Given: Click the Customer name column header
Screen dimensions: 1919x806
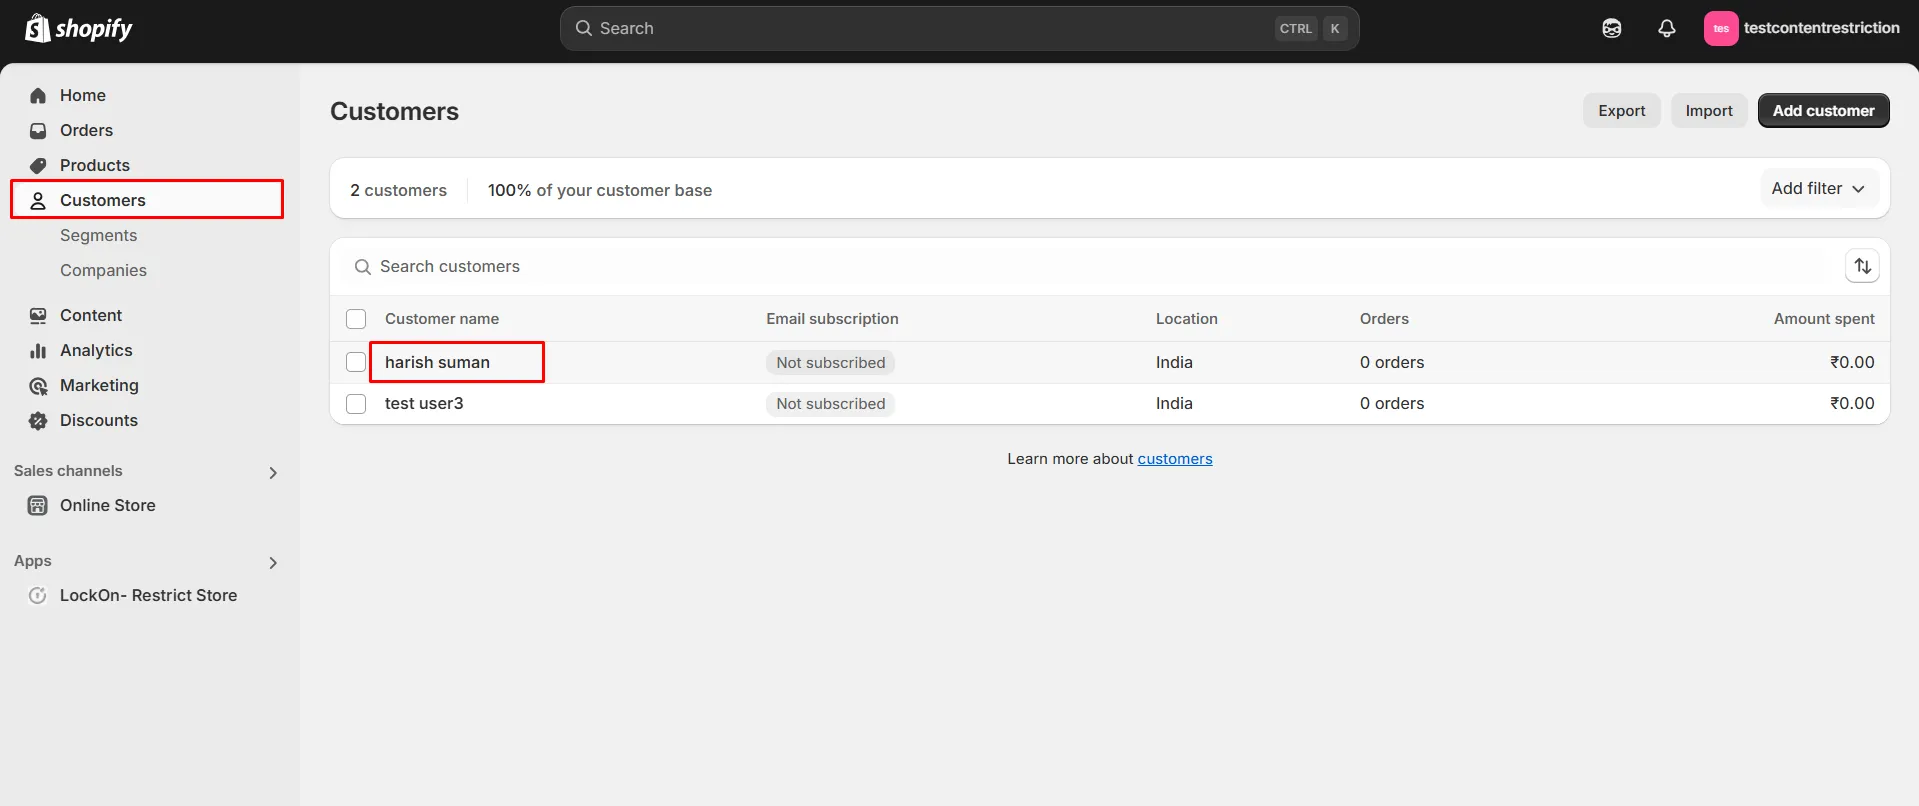Looking at the screenshot, I should [442, 319].
